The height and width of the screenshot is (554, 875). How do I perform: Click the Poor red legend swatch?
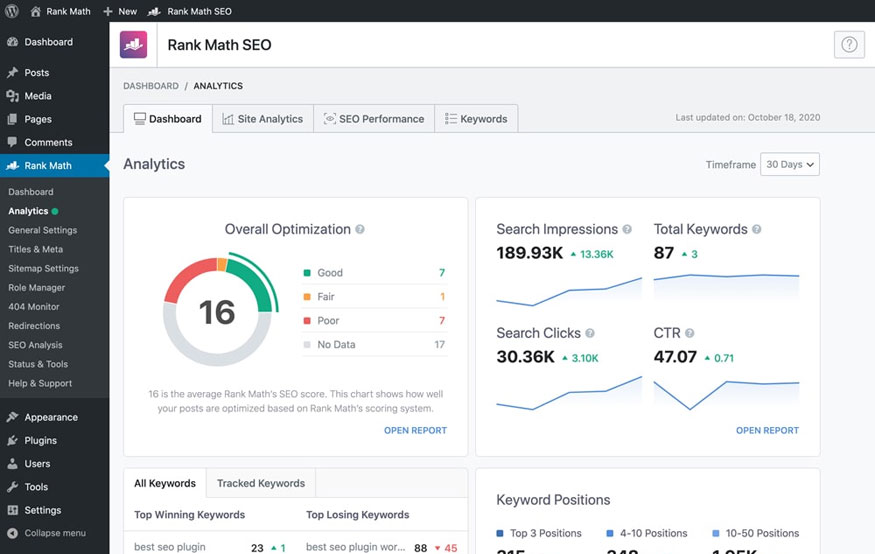[x=307, y=321]
